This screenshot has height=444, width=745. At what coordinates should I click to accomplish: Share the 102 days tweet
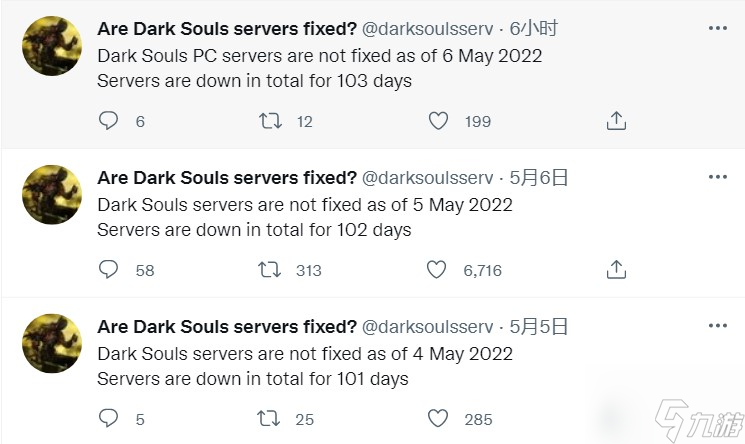click(x=616, y=270)
